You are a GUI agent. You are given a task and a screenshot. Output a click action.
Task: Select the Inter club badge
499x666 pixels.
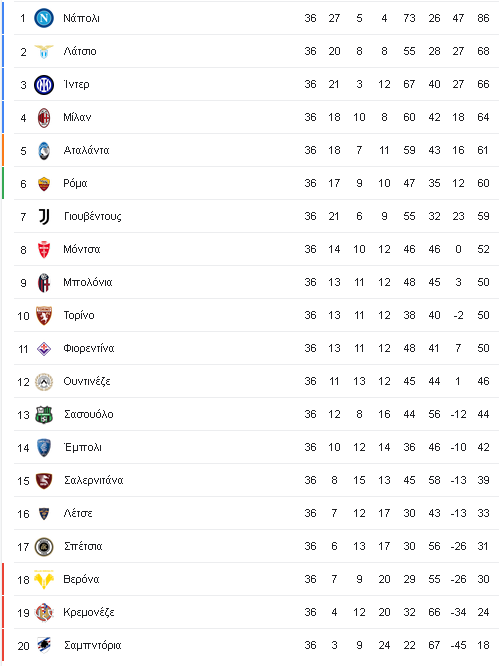tap(44, 85)
